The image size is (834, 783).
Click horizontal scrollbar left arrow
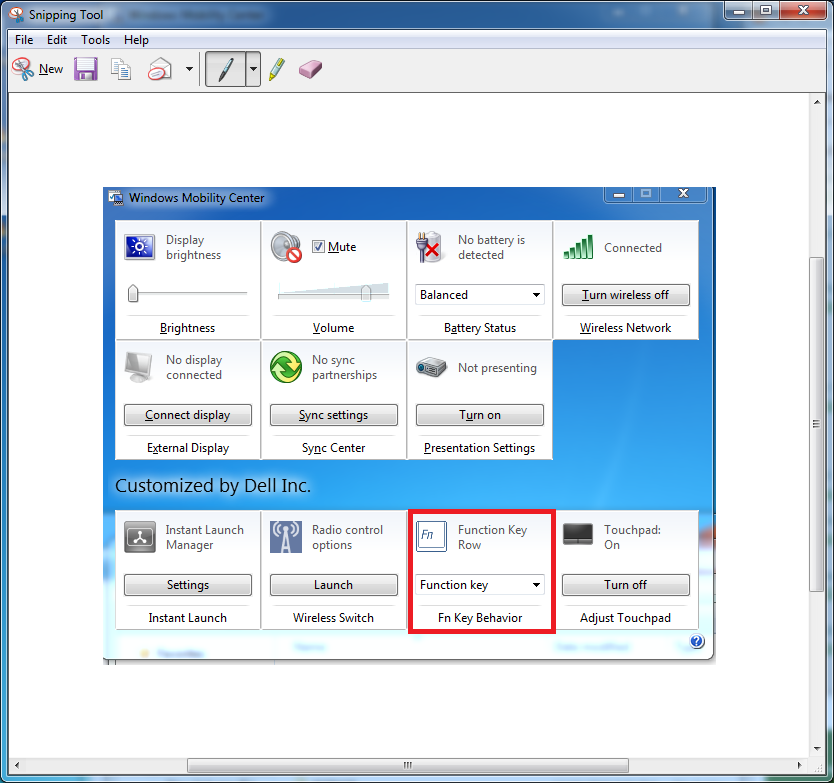(x=17, y=765)
